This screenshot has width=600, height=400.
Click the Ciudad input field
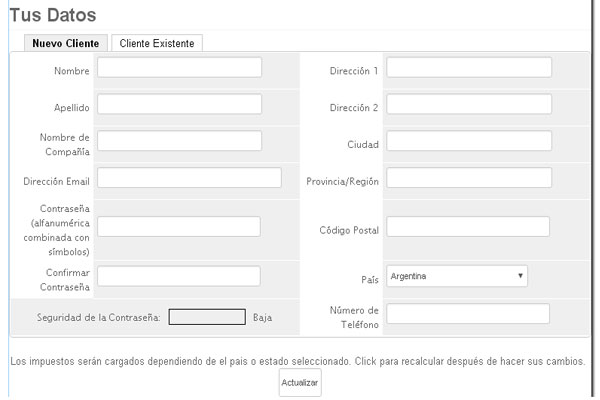(469, 141)
